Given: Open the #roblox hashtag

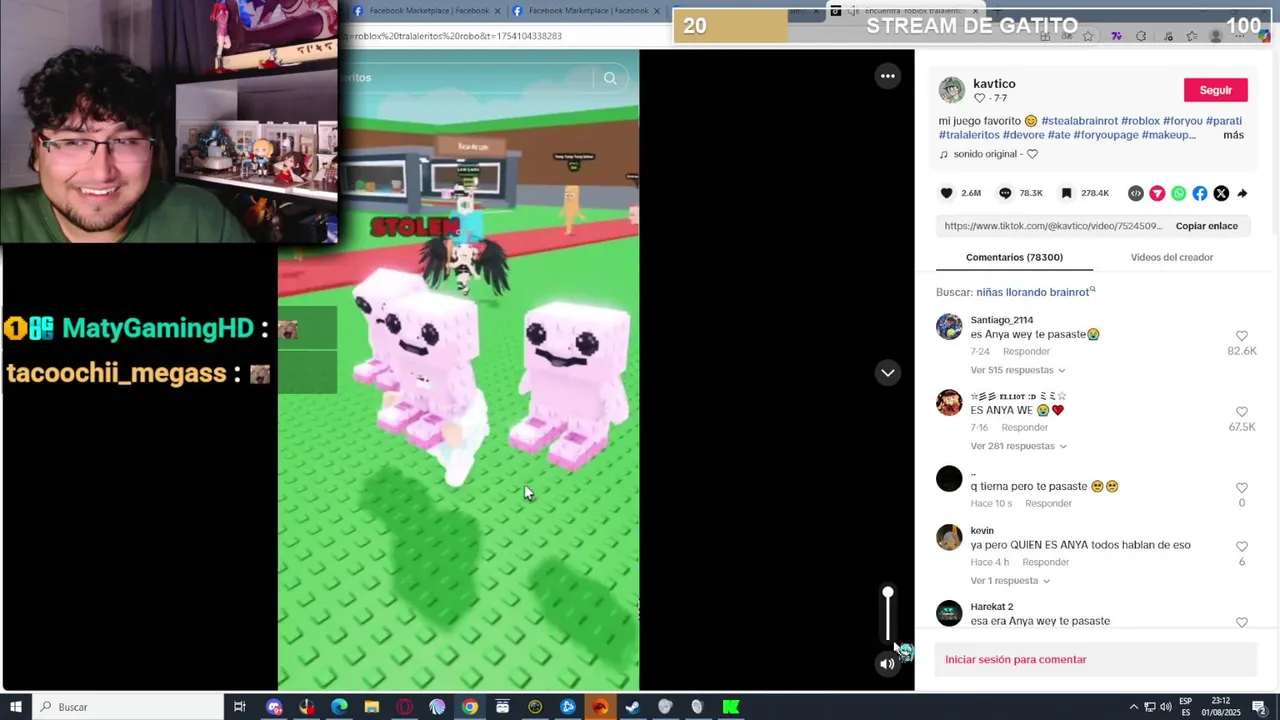Looking at the screenshot, I should click(1140, 121).
